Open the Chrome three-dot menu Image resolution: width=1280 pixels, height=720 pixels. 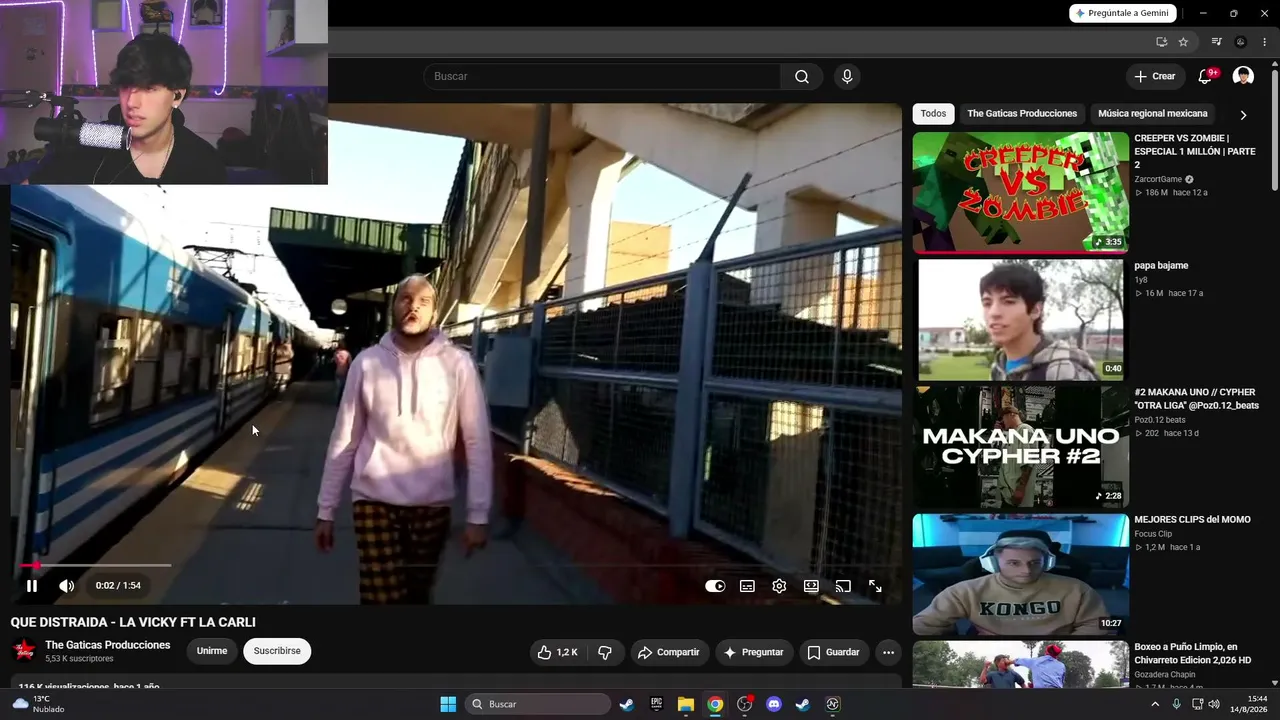(x=1265, y=42)
